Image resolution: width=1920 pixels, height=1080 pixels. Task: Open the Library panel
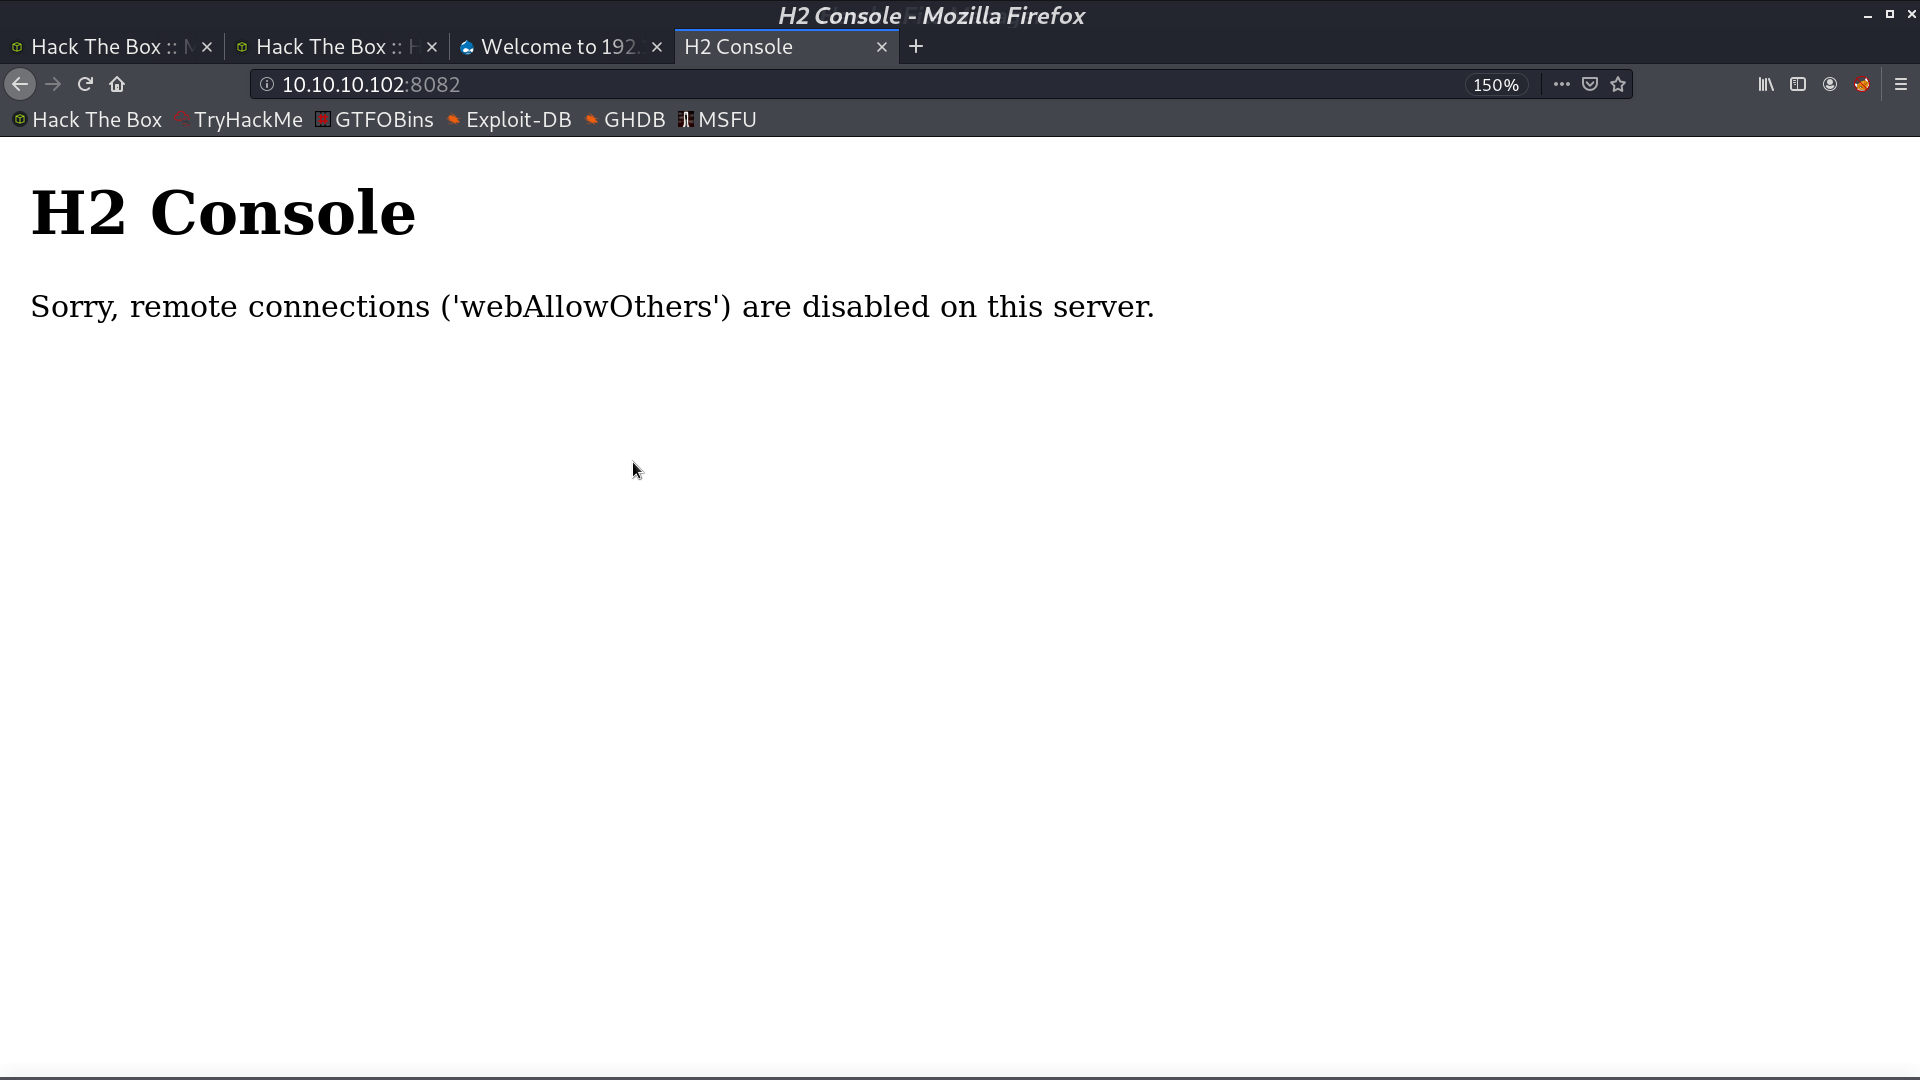pos(1766,85)
